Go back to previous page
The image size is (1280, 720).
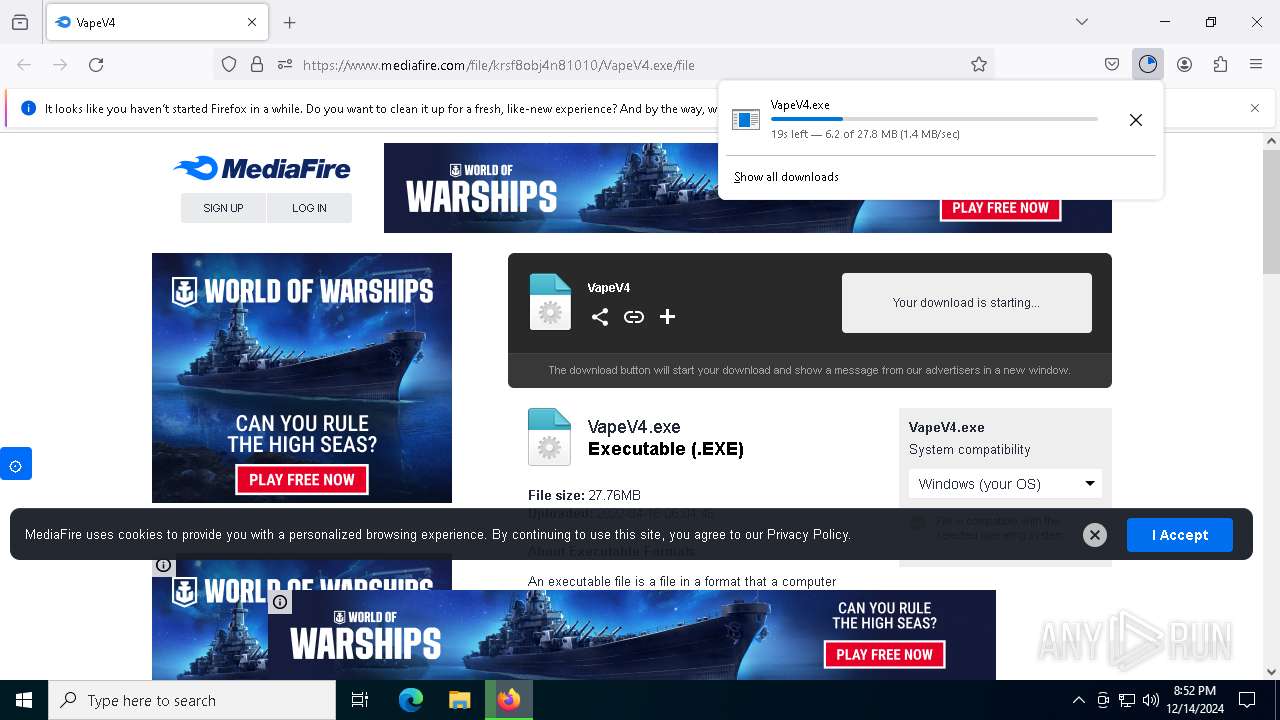click(x=24, y=65)
